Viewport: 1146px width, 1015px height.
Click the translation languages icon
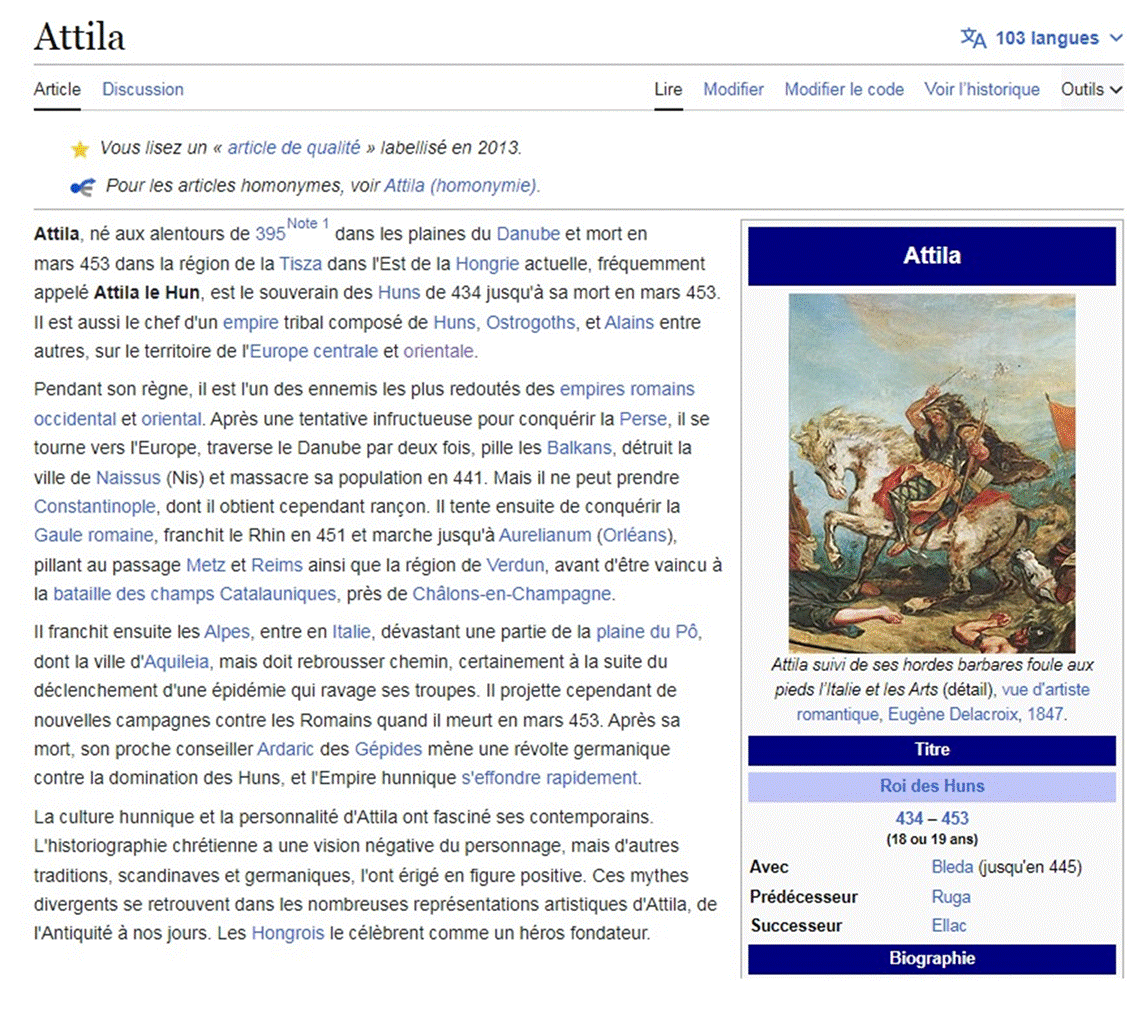[x=973, y=38]
